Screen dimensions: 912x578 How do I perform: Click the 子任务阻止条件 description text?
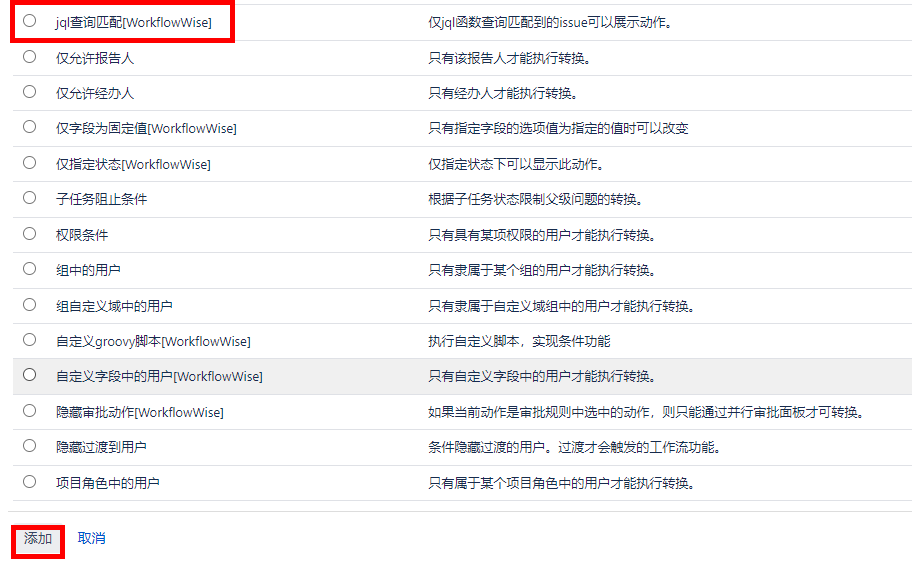pyautogui.click(x=534, y=200)
